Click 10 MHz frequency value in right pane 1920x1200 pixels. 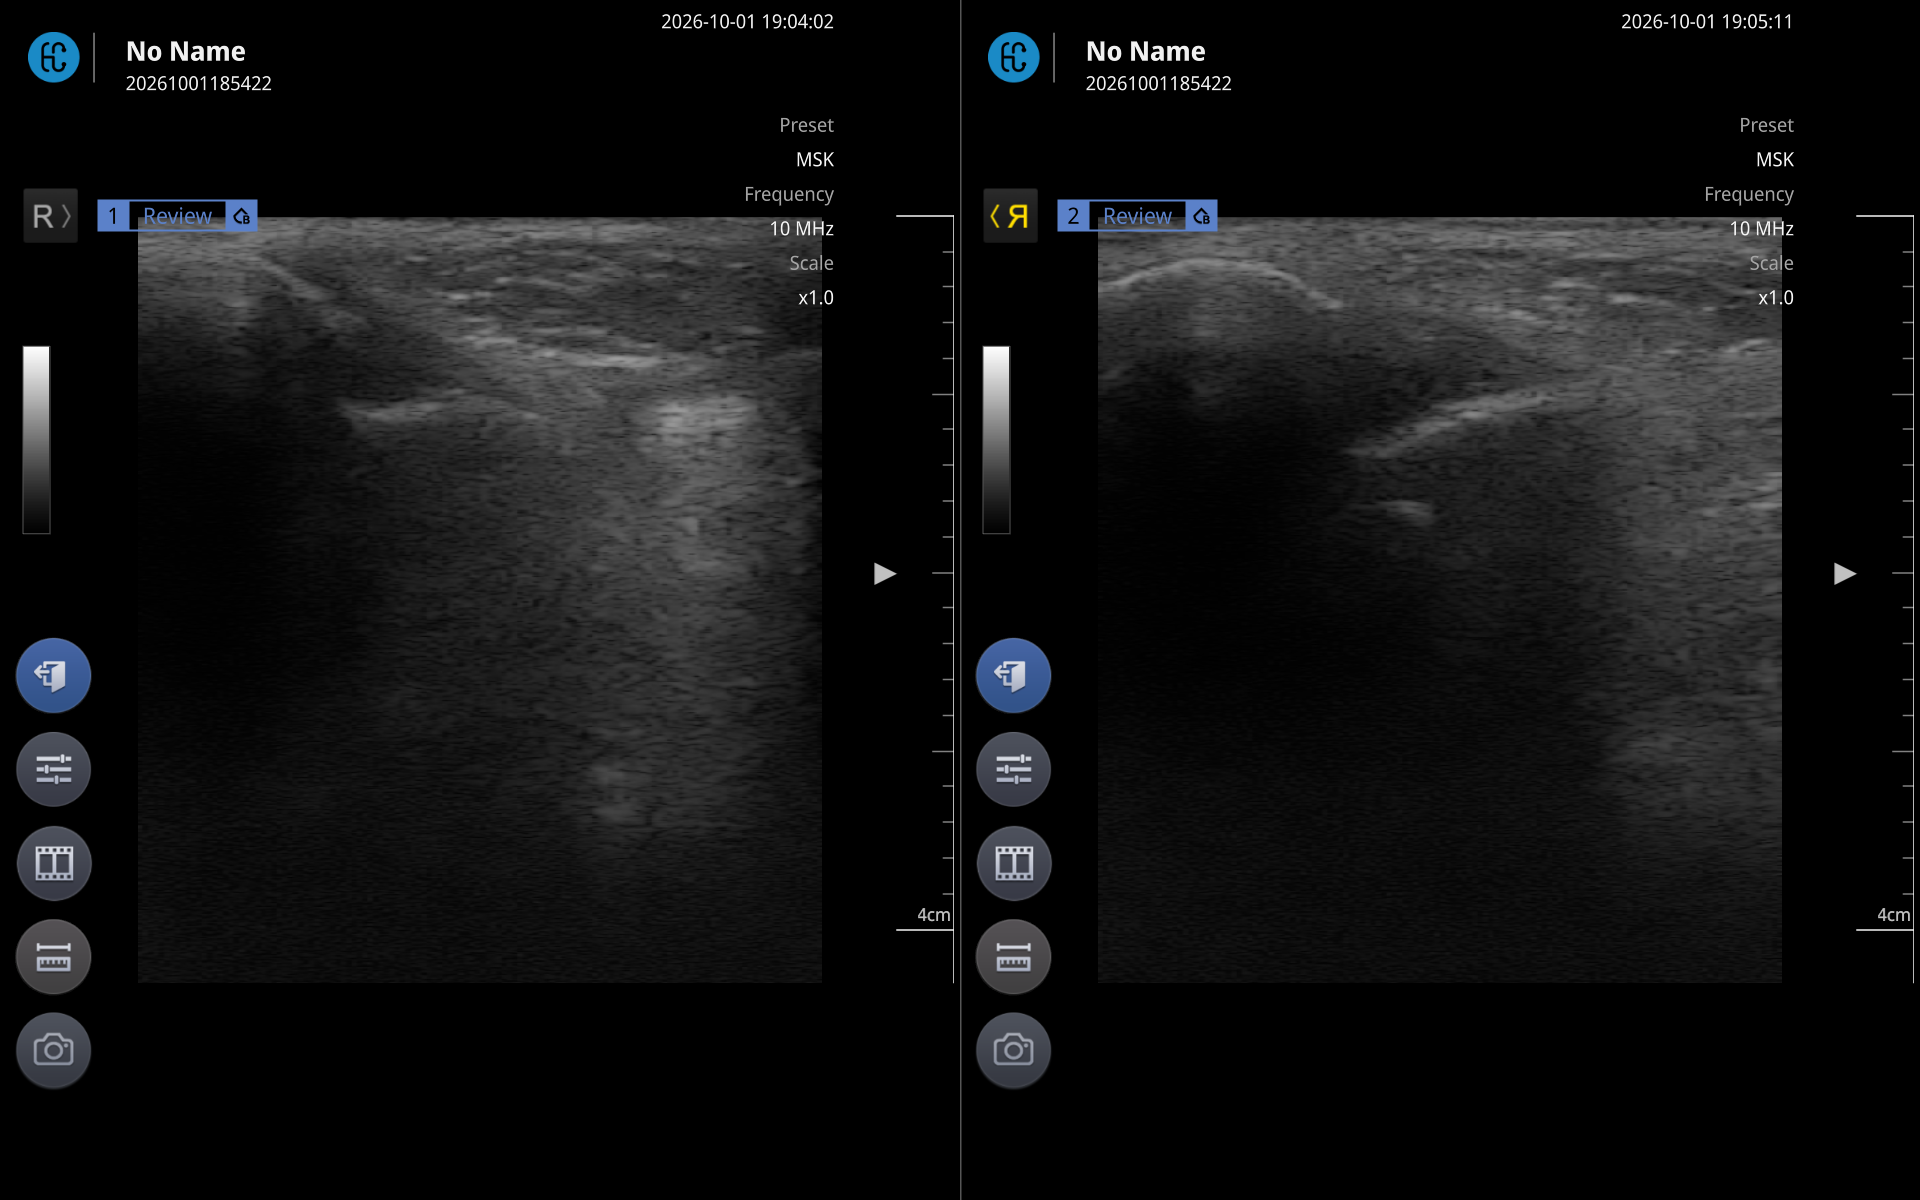coord(1761,229)
